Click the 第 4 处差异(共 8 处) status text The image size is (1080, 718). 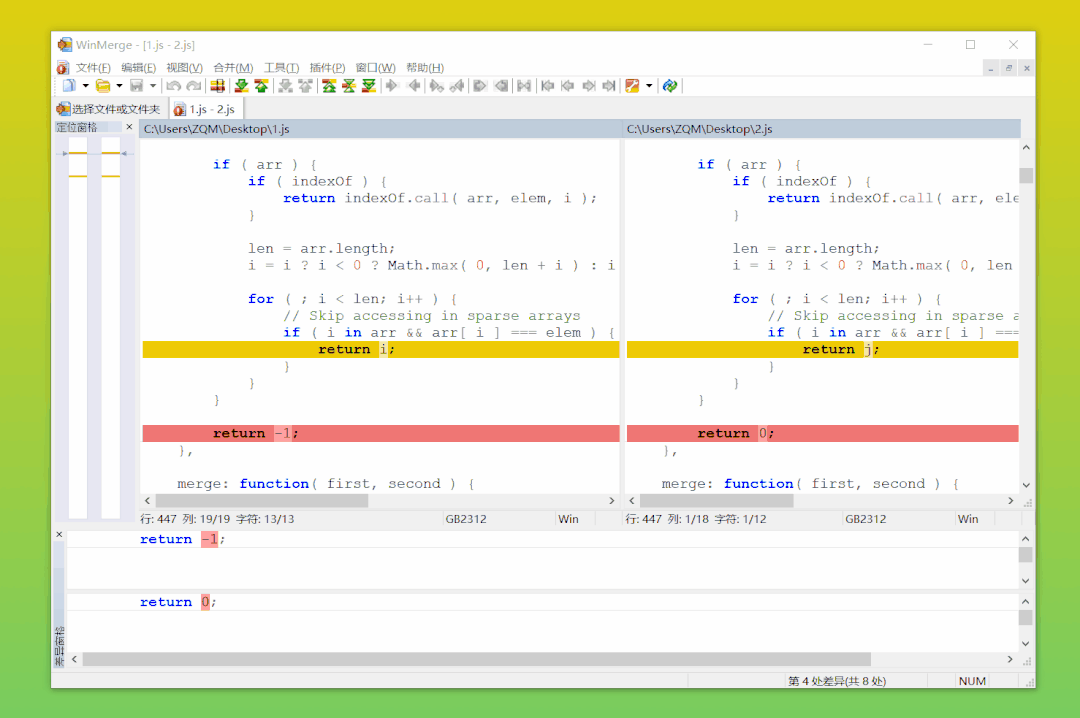pyautogui.click(x=837, y=681)
